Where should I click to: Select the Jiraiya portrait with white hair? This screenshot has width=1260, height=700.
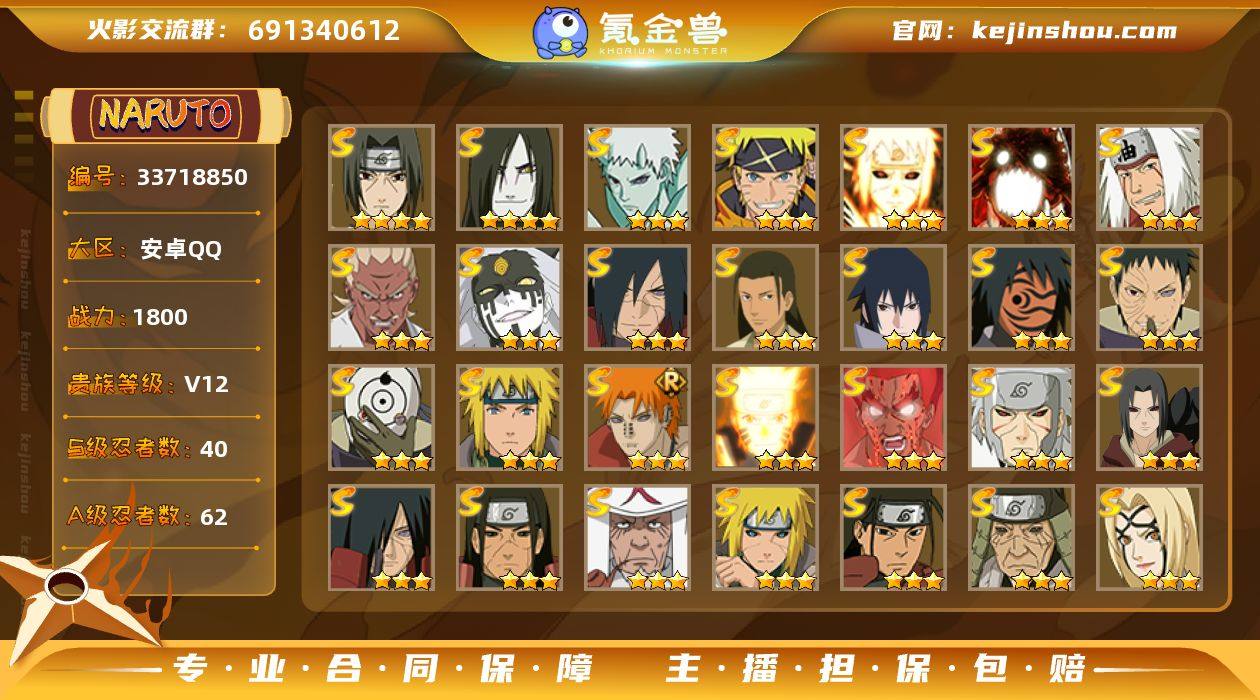point(1149,178)
